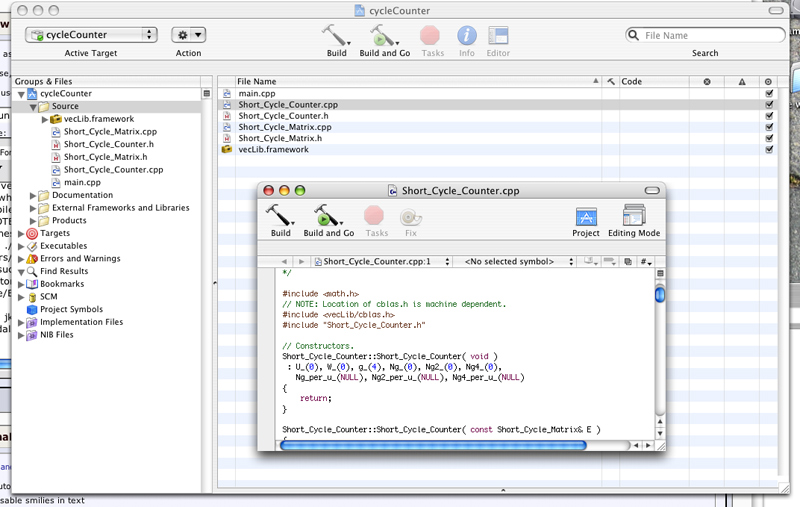Image resolution: width=800 pixels, height=507 pixels.
Task: Select Short_Cycle_Counter.h in the sidebar tree
Action: pyautogui.click(x=109, y=144)
